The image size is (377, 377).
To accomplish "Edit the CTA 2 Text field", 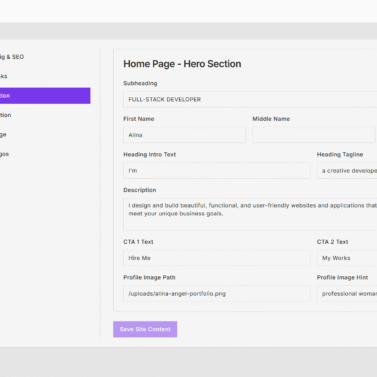I will click(x=347, y=258).
